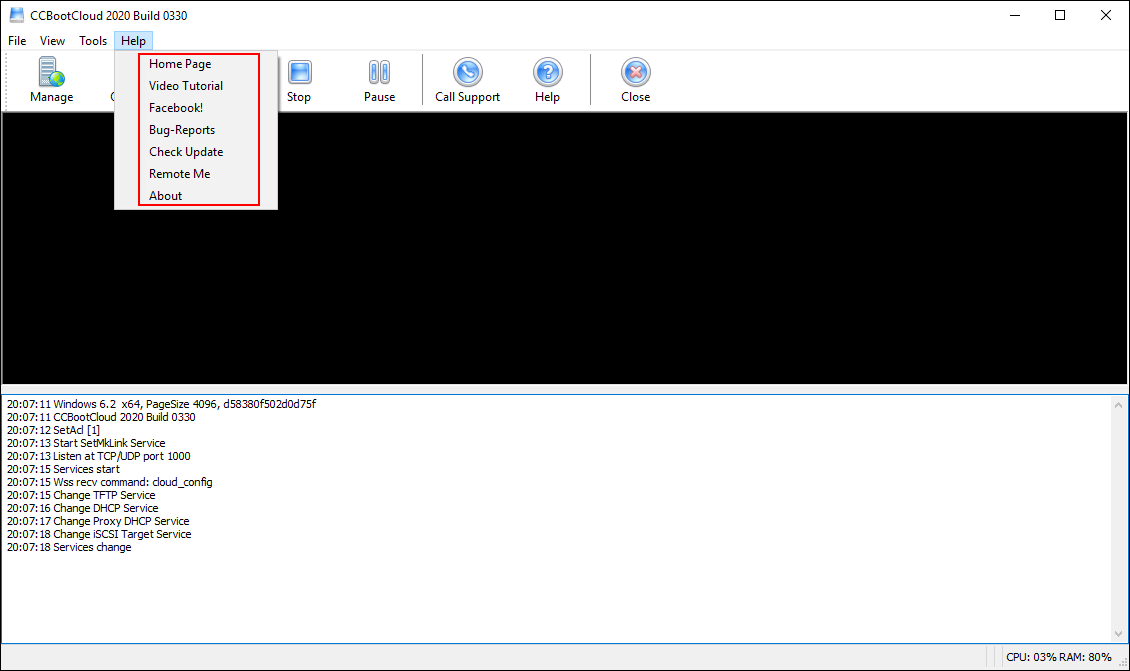Choose Remote Me menu option
This screenshot has width=1130, height=671.
pyautogui.click(x=180, y=174)
